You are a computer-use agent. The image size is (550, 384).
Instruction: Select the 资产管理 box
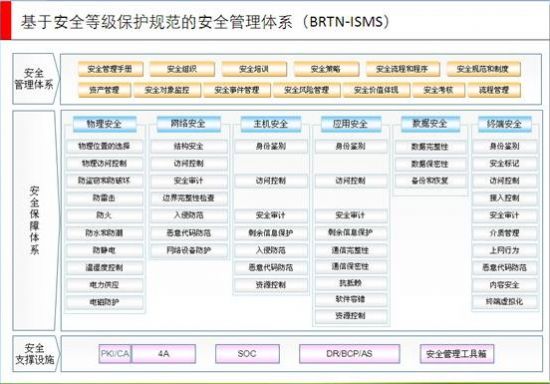tap(104, 90)
